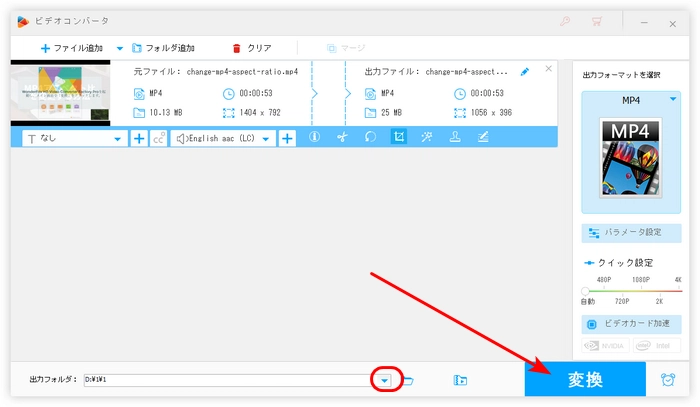Click フォルダ追加 to add a folder
Viewport: 700px width, 407px height.
163,47
